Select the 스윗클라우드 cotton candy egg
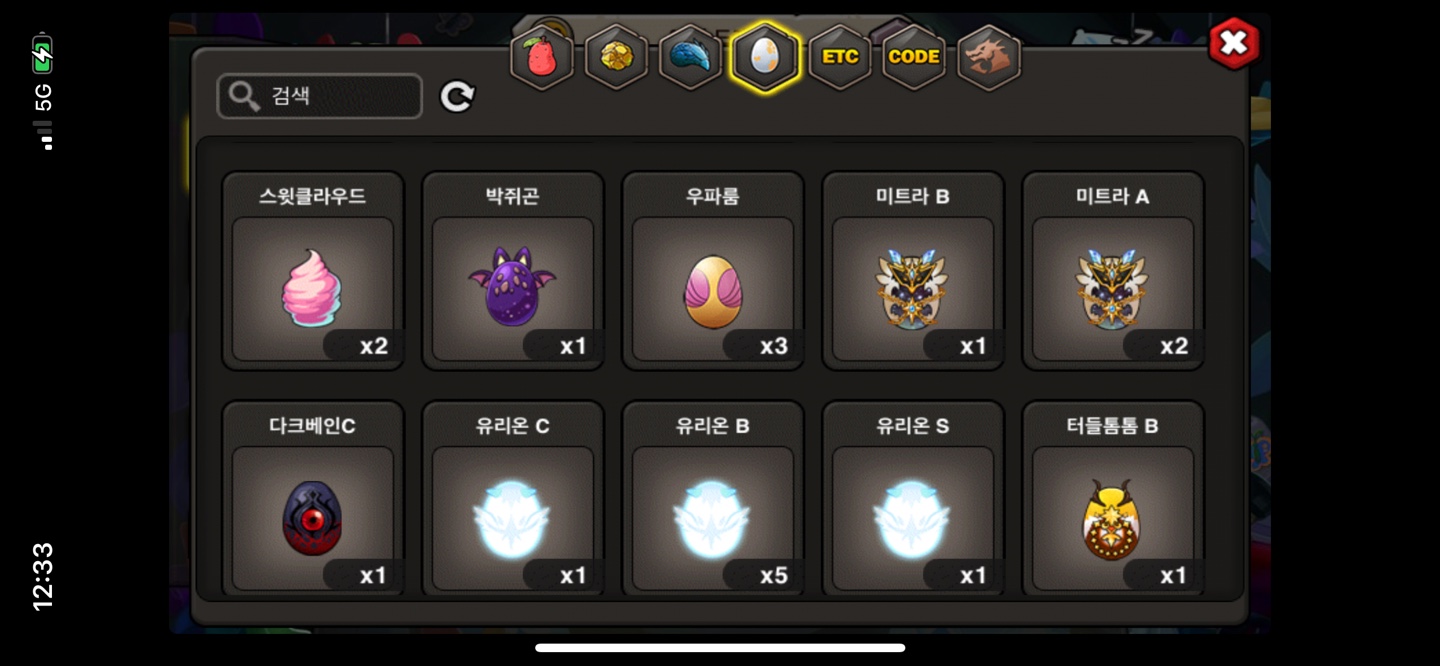1440x666 pixels. pyautogui.click(x=313, y=271)
